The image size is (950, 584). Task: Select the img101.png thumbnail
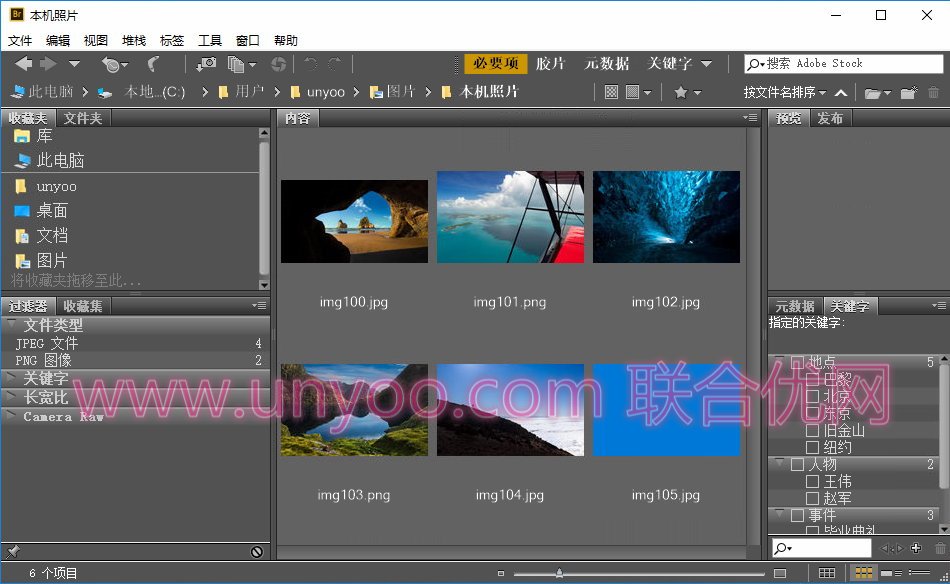510,217
